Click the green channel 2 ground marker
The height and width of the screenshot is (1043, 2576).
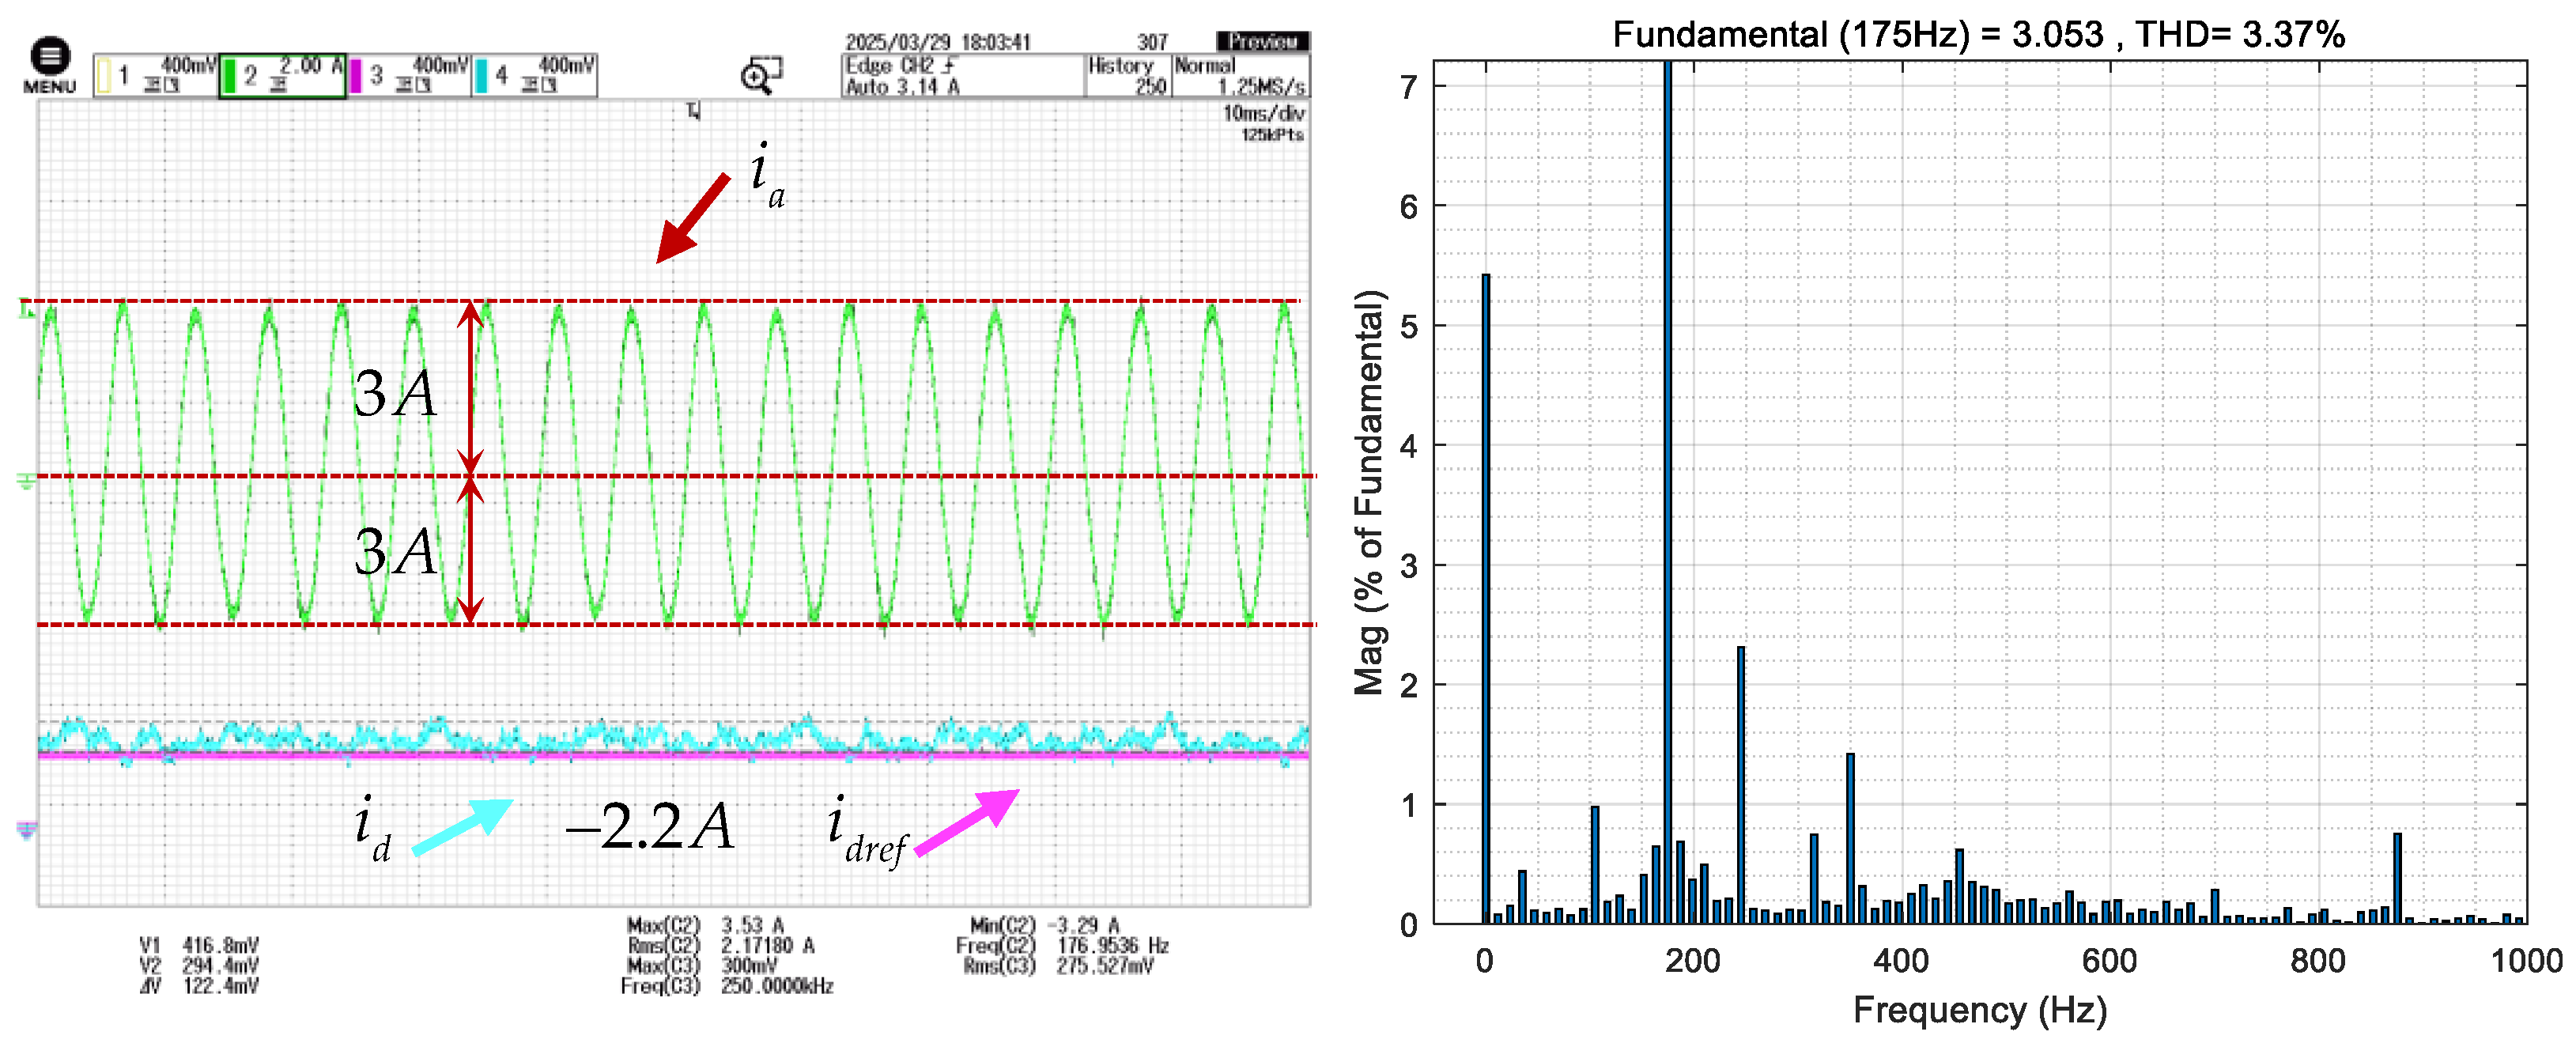pos(26,482)
